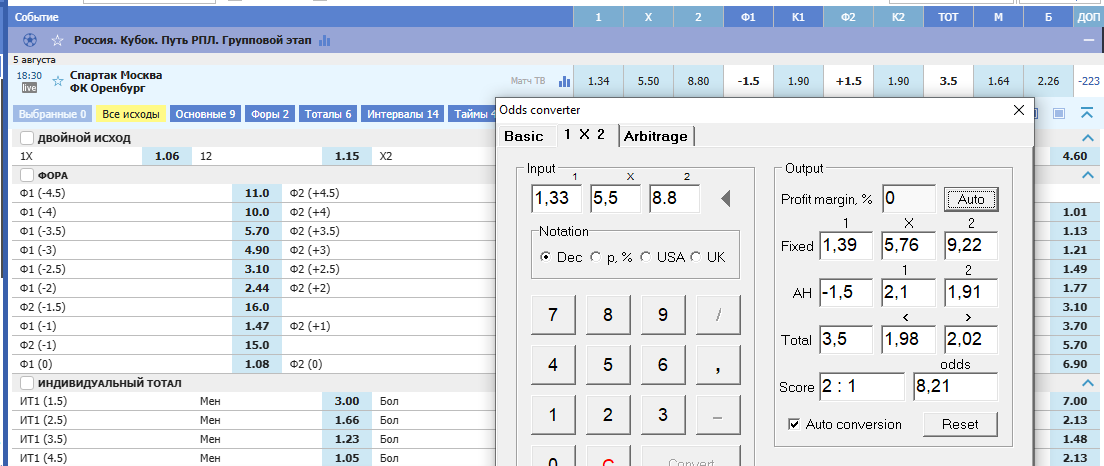Collapse the ФОРА section chevron
The width and height of the screenshot is (1104, 466).
tap(1086, 175)
